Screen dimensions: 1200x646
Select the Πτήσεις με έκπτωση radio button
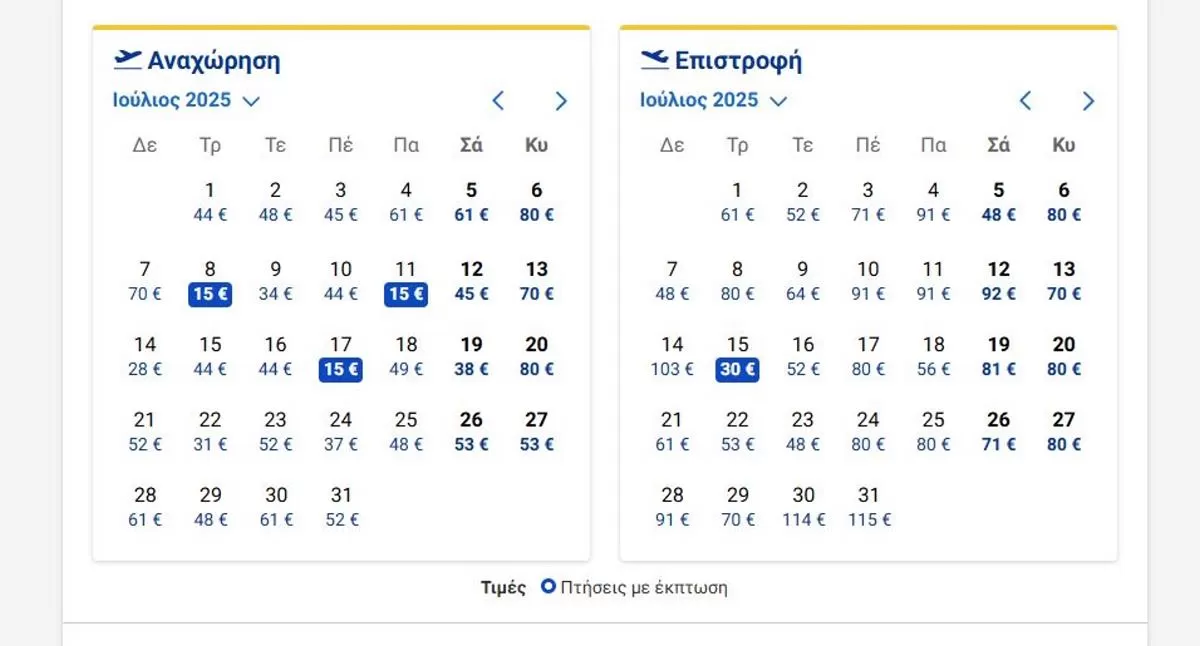[548, 587]
